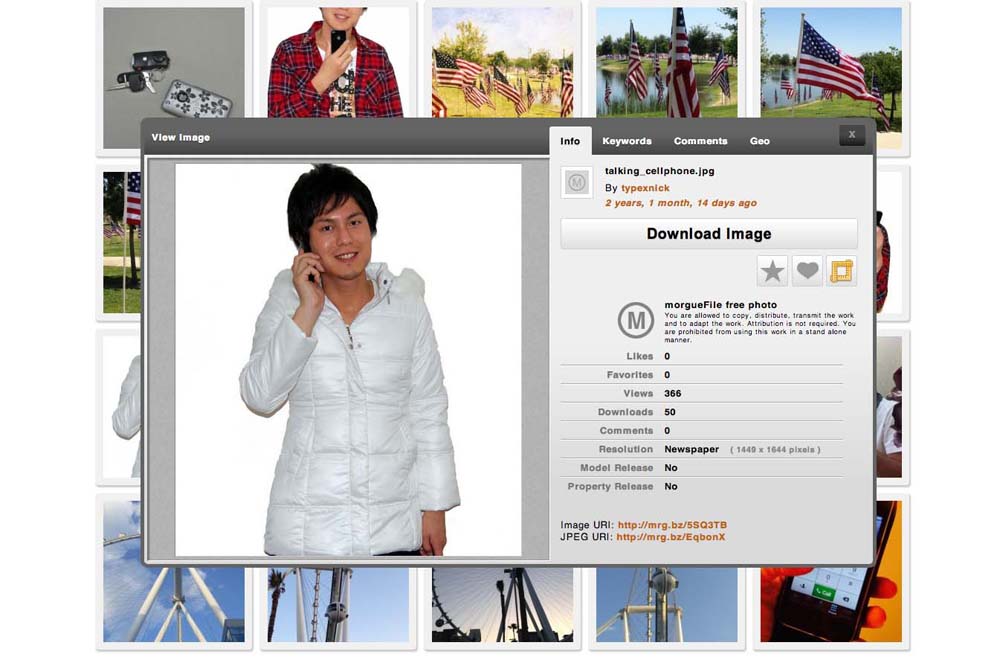Open the typexnick author link
Viewport: 1000px width, 657px height.
click(x=645, y=188)
